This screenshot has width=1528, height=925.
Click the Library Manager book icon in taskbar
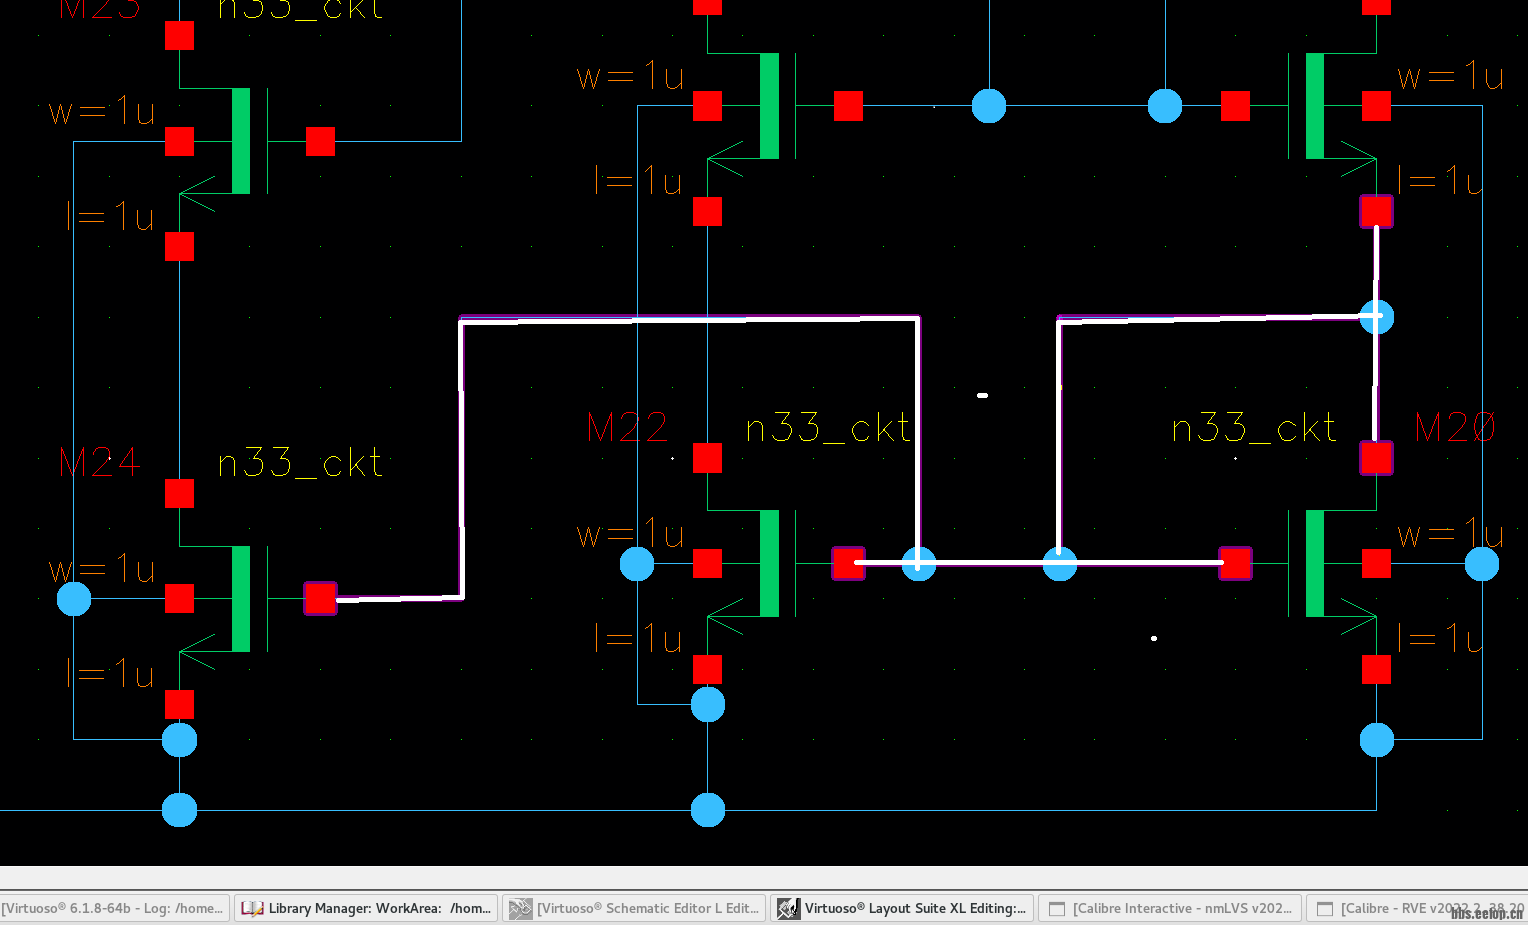pos(252,908)
